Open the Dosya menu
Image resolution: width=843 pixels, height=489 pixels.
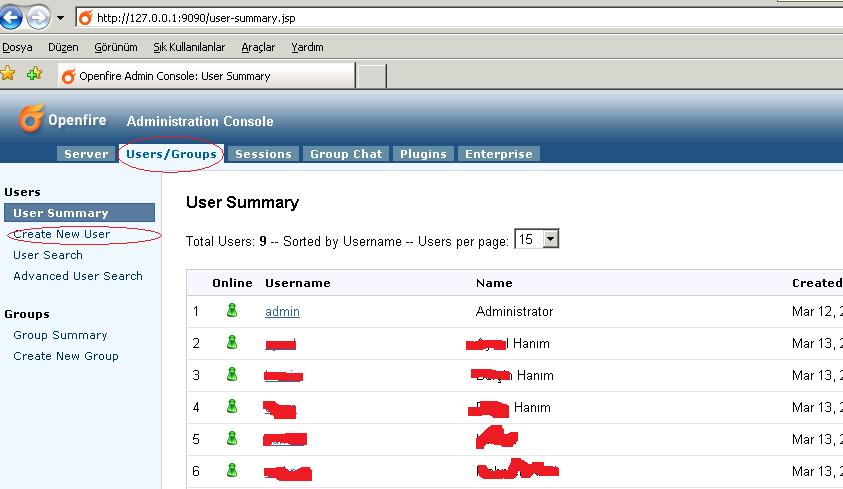tap(17, 47)
